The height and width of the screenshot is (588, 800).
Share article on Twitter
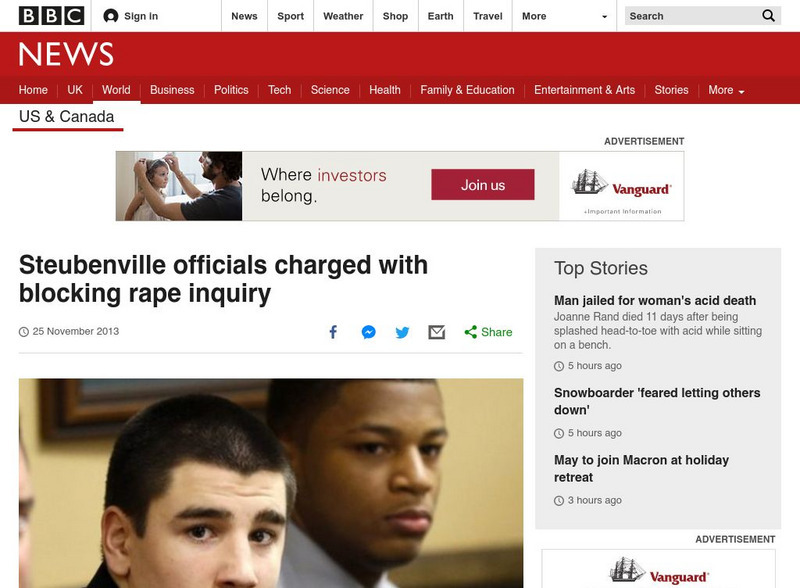tap(403, 332)
